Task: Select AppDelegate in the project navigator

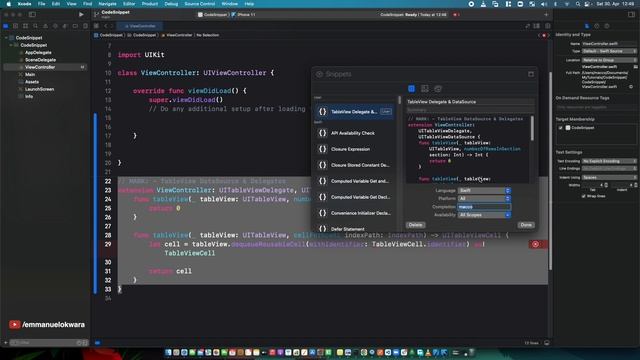Action: click(x=38, y=52)
